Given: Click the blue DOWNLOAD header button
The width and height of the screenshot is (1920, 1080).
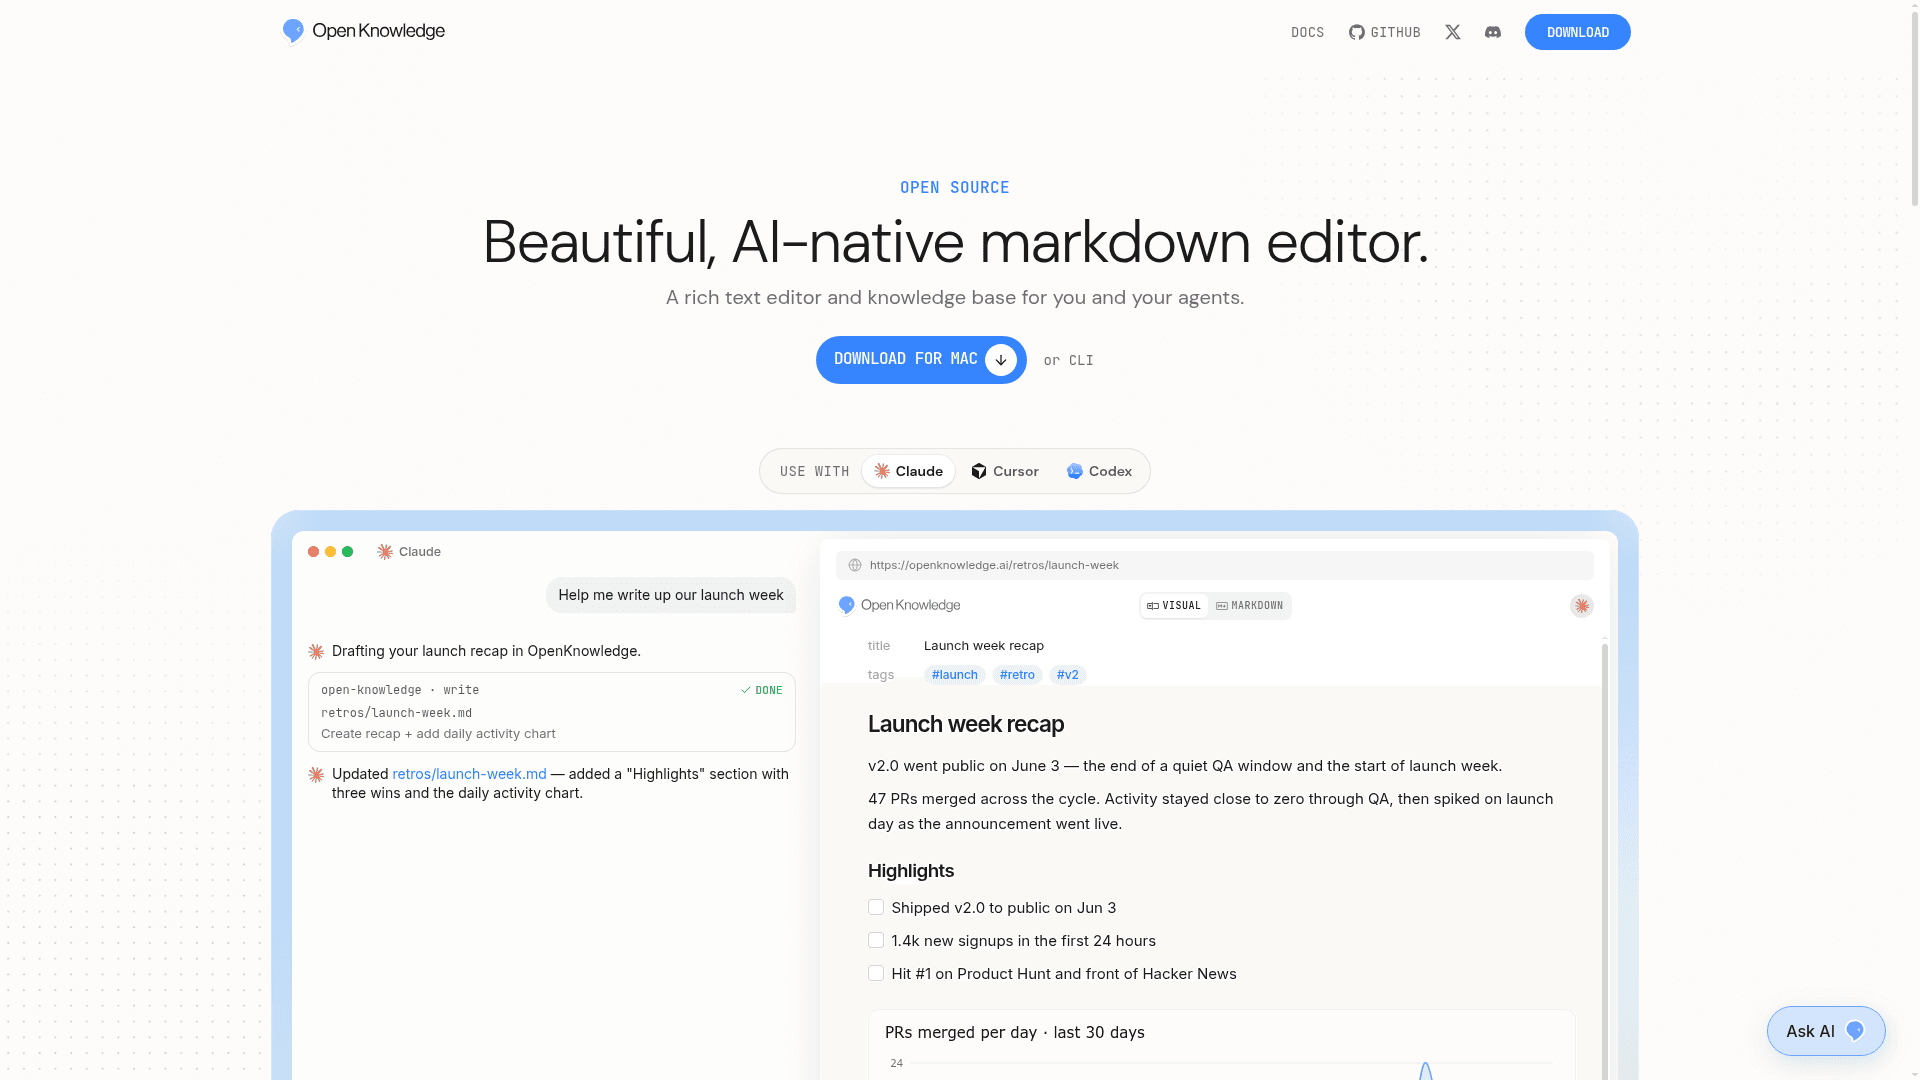Looking at the screenshot, I should click(1578, 32).
